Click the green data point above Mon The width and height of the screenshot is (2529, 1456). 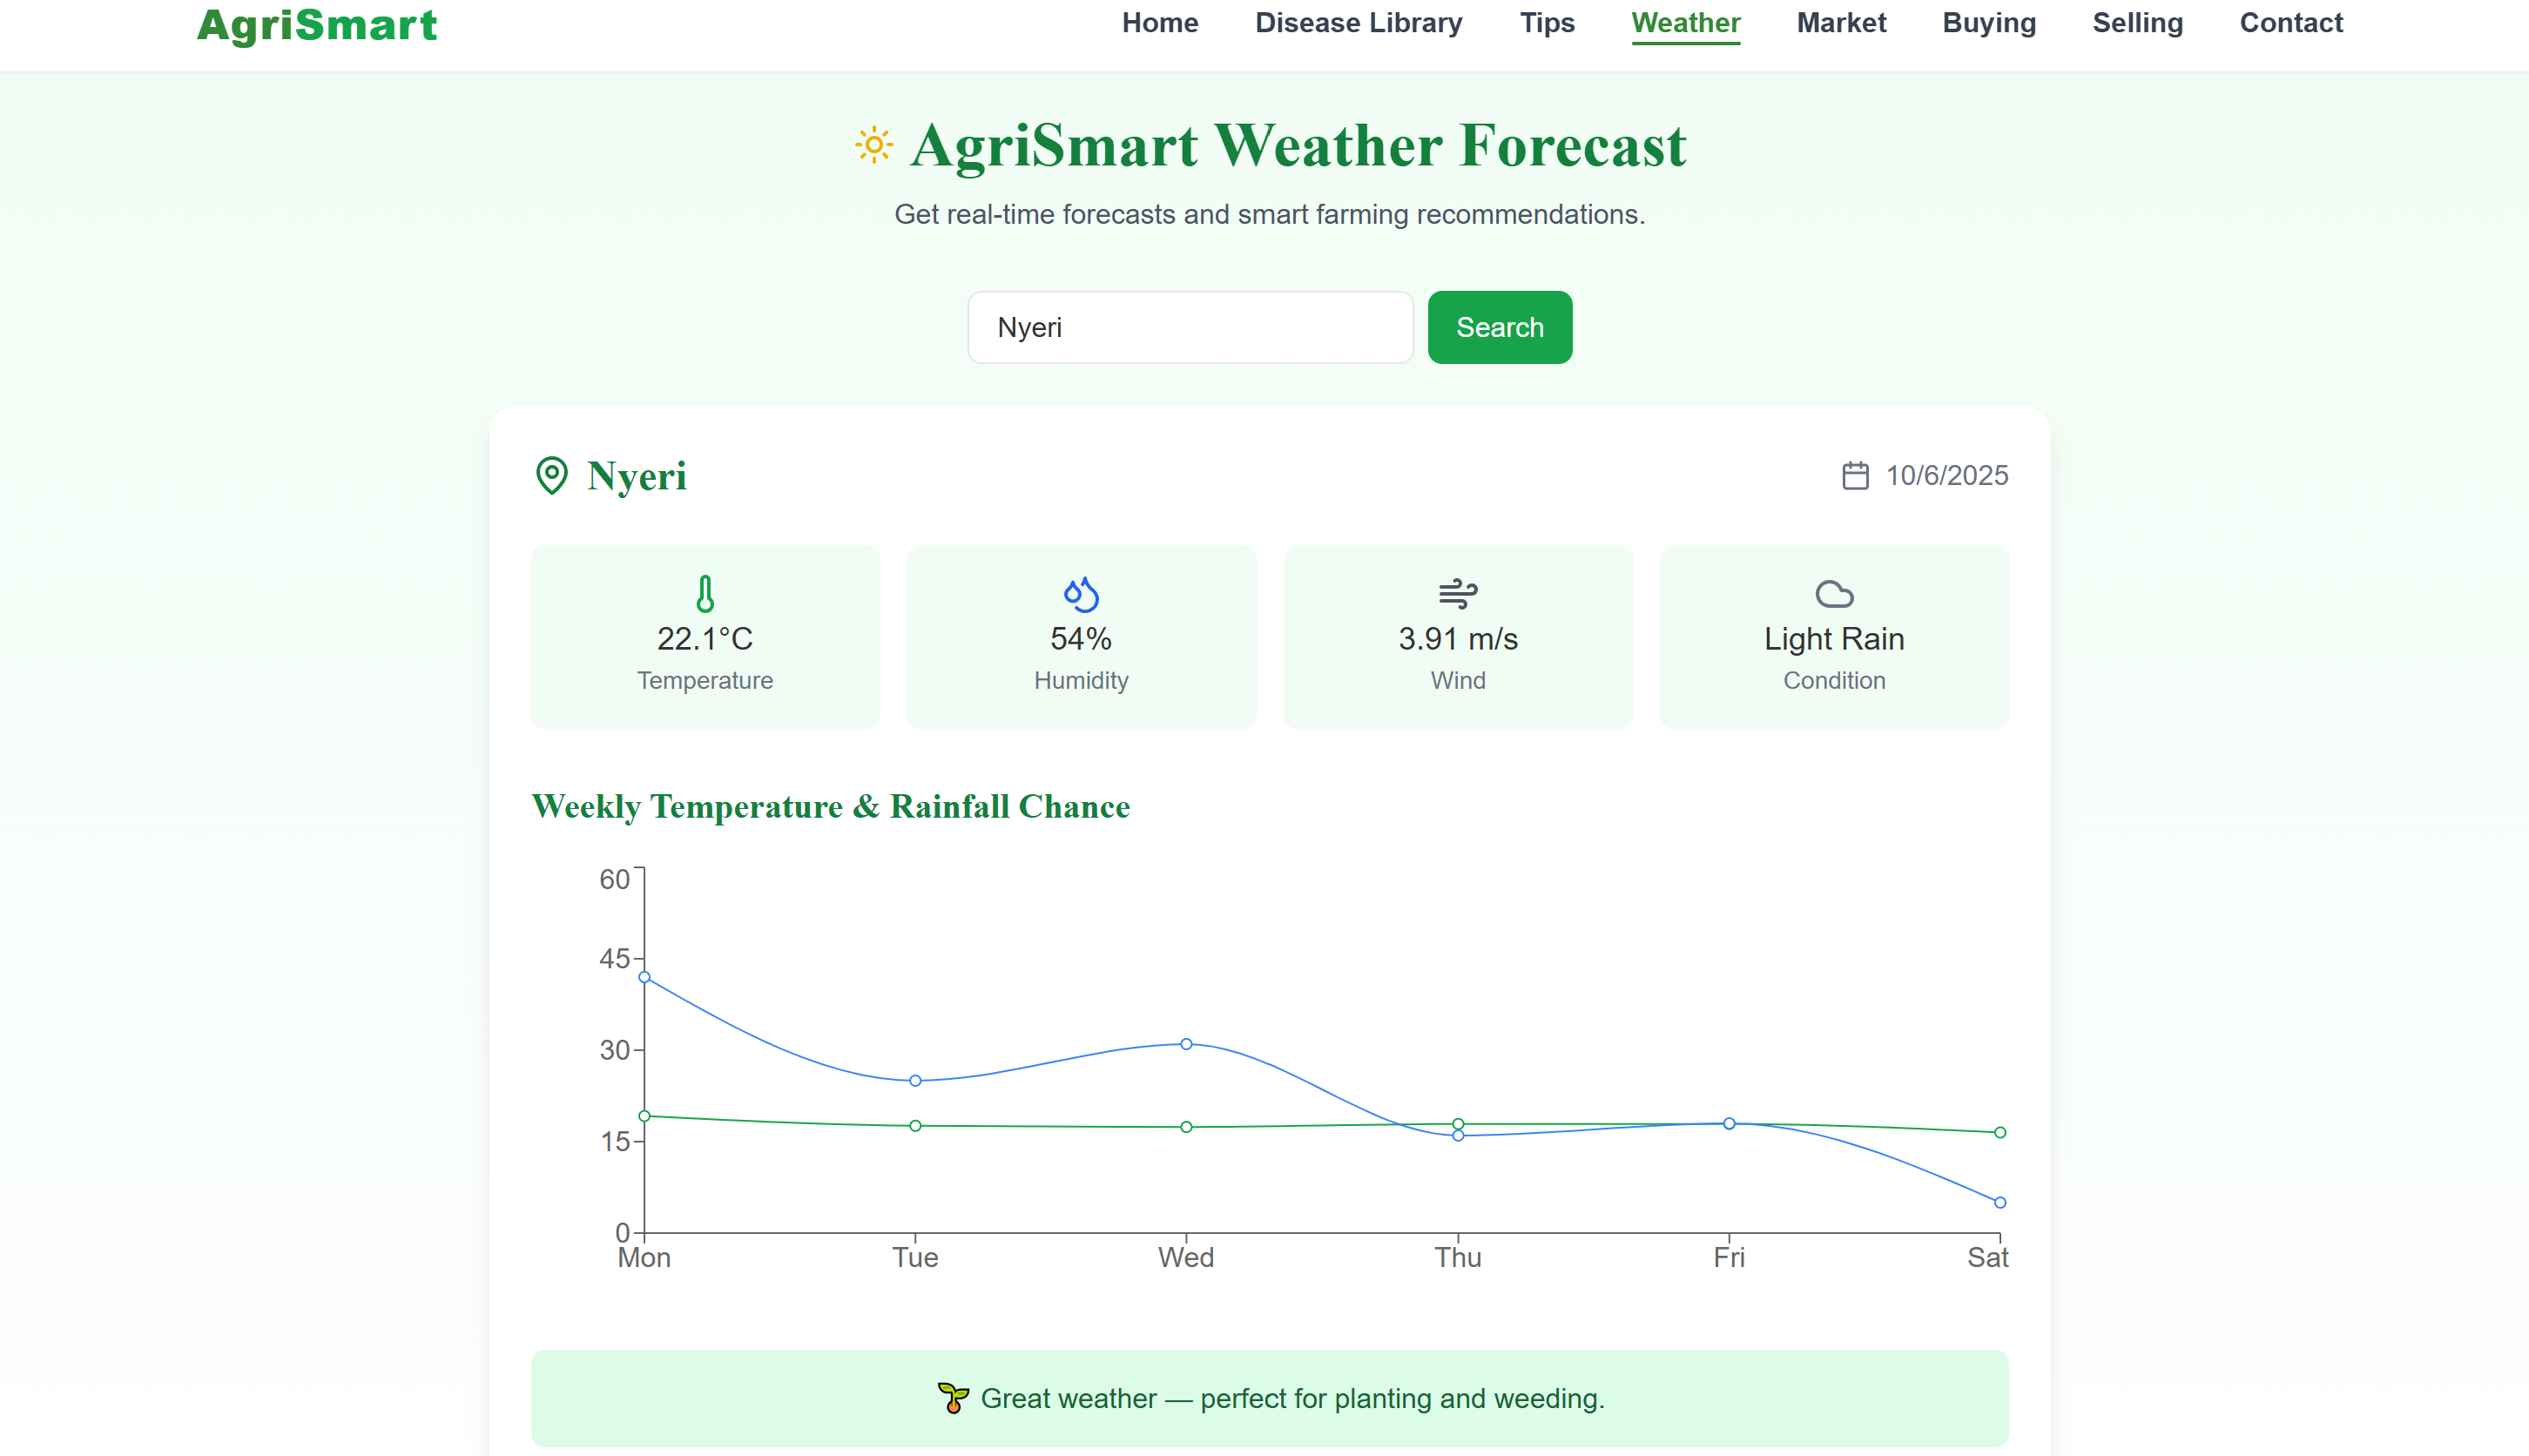[644, 1116]
